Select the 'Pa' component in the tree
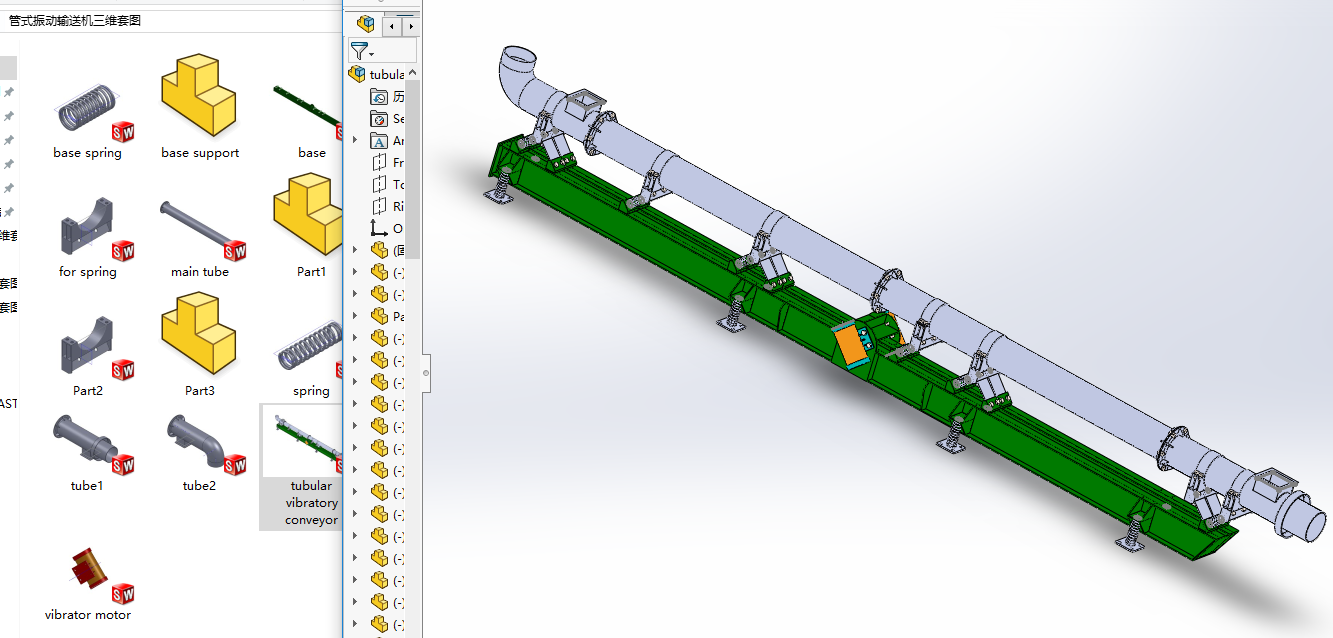 [x=388, y=316]
